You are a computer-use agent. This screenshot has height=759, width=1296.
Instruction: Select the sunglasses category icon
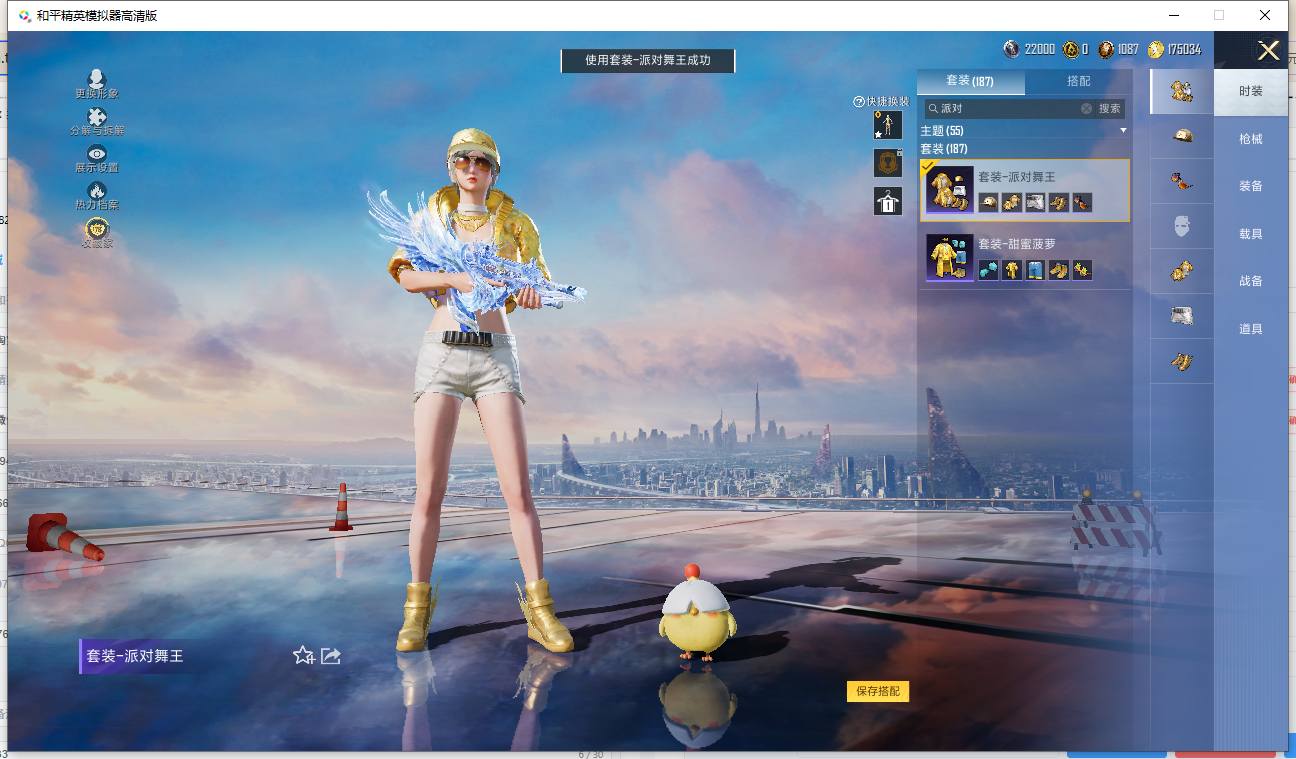click(1182, 181)
